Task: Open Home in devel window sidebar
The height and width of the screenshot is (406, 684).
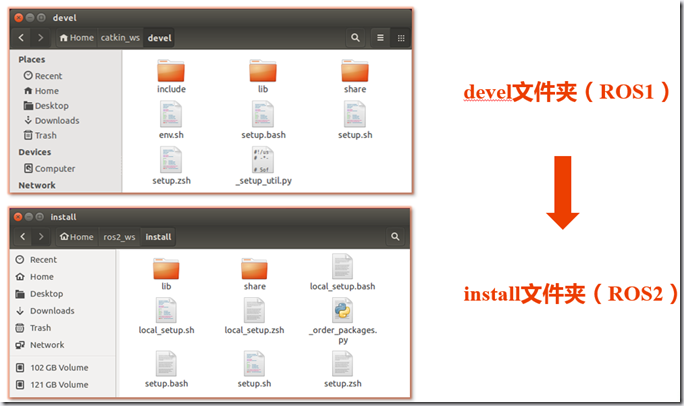Action: (41, 91)
